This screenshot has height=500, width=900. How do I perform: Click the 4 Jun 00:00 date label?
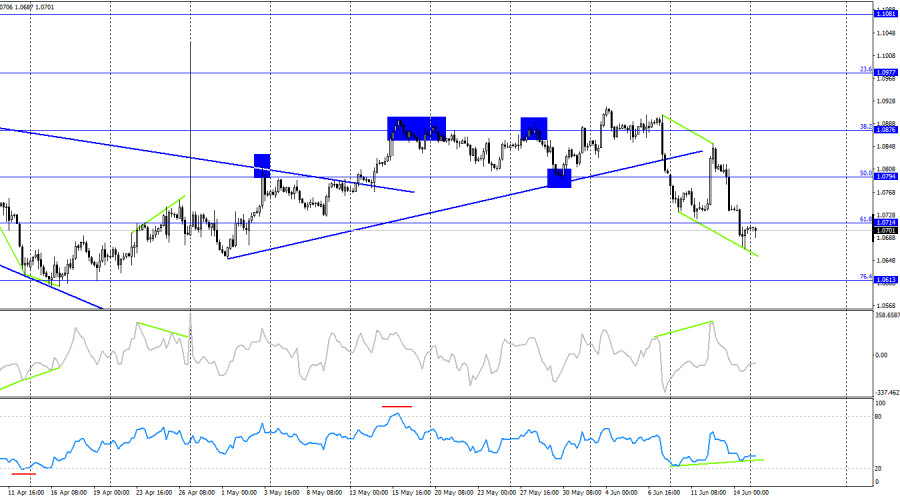[623, 493]
